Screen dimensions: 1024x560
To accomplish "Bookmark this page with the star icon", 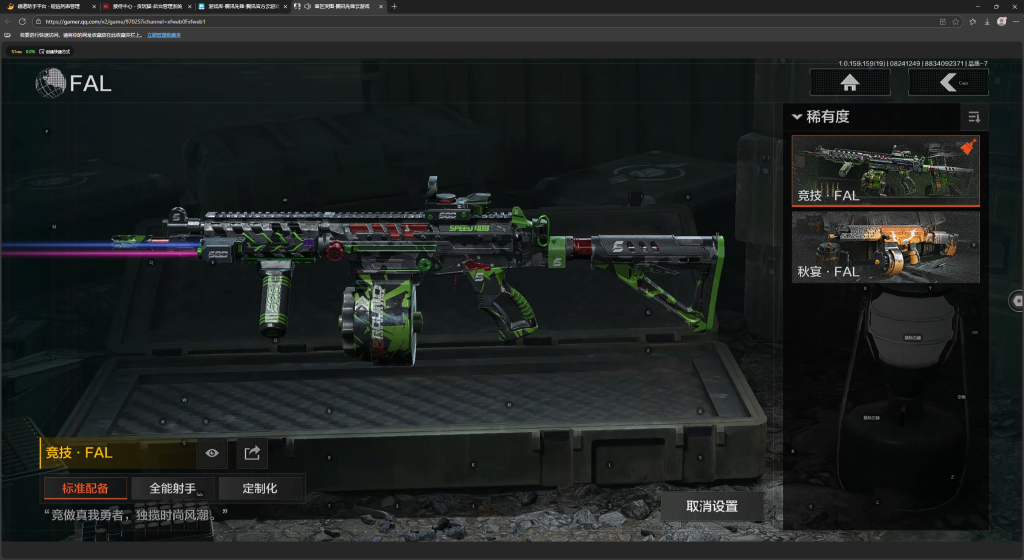I will (x=955, y=22).
